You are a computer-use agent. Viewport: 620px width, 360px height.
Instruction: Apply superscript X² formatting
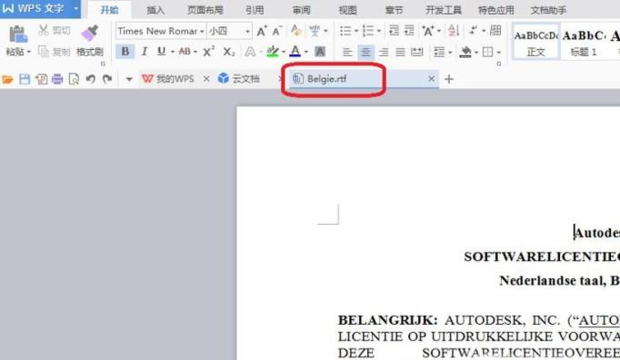pyautogui.click(x=208, y=51)
